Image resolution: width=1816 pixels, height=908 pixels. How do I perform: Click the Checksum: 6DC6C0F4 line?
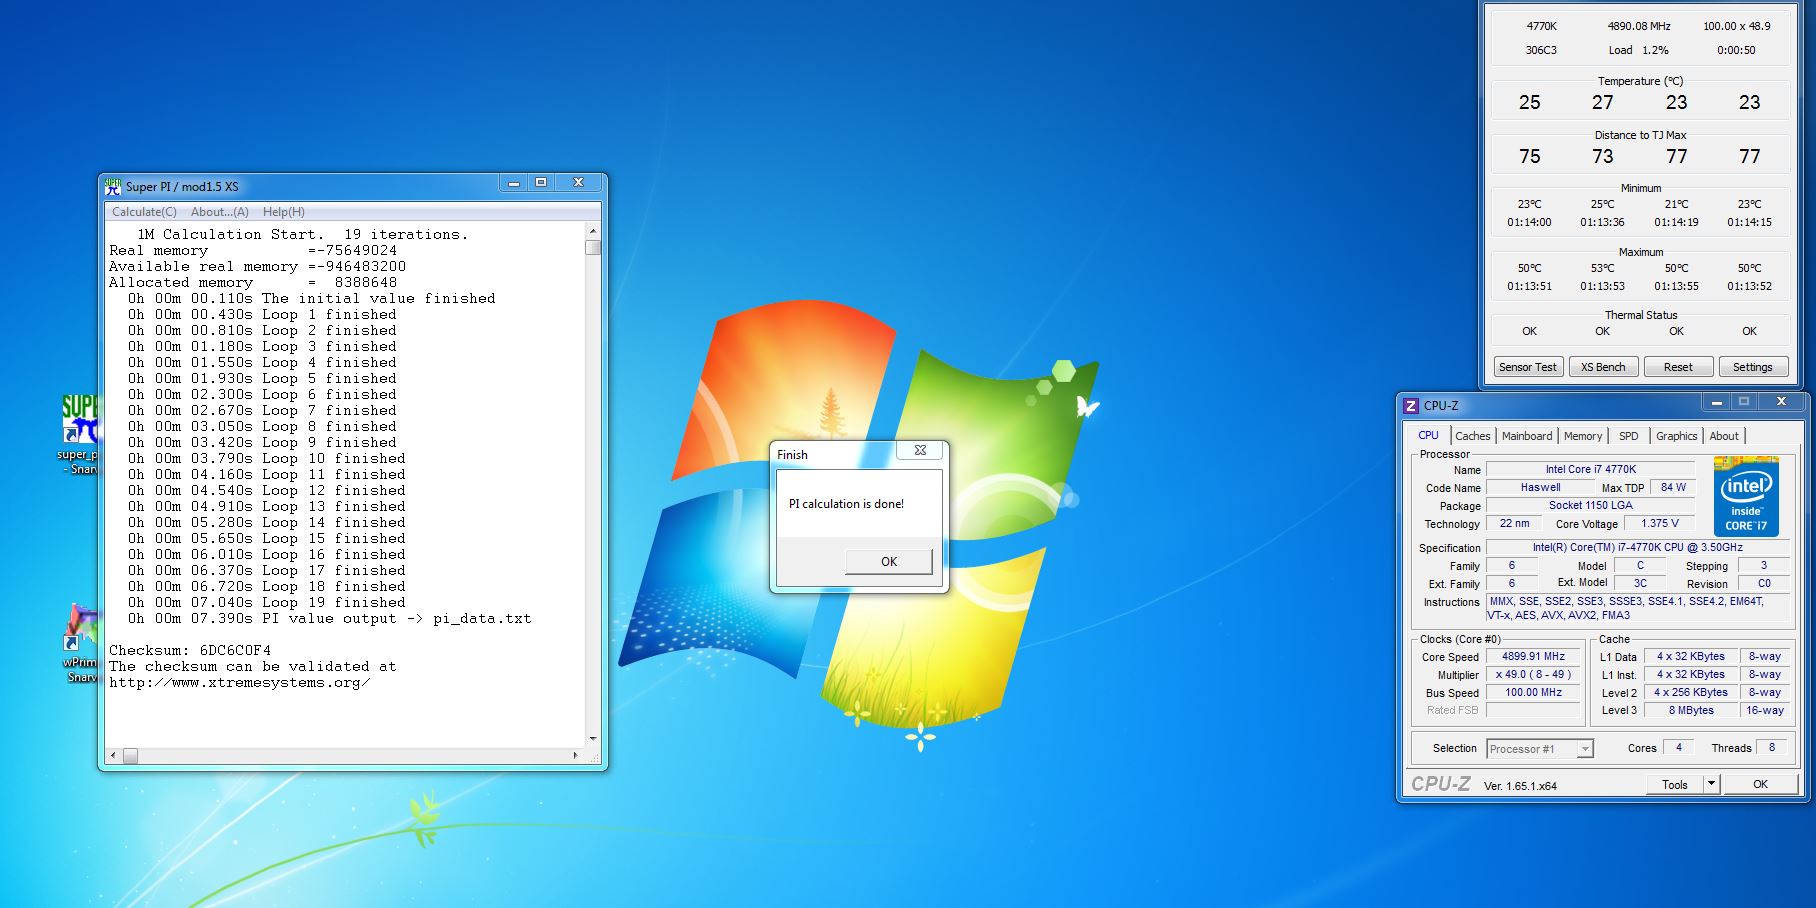tap(190, 650)
